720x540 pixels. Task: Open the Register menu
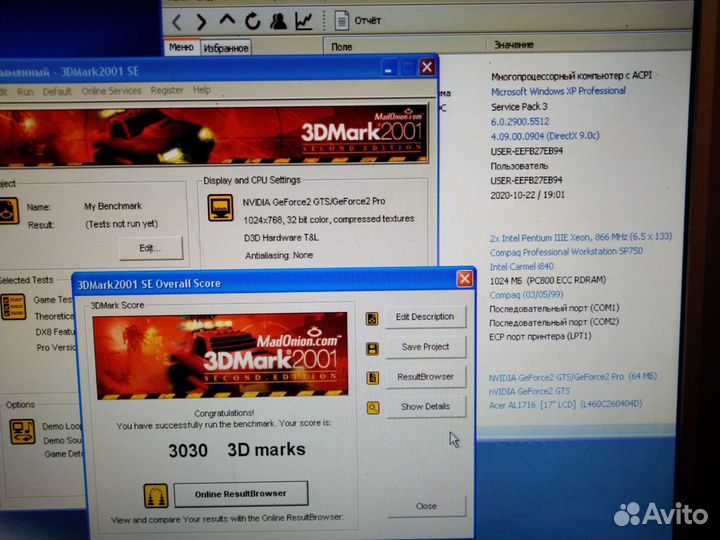point(167,90)
